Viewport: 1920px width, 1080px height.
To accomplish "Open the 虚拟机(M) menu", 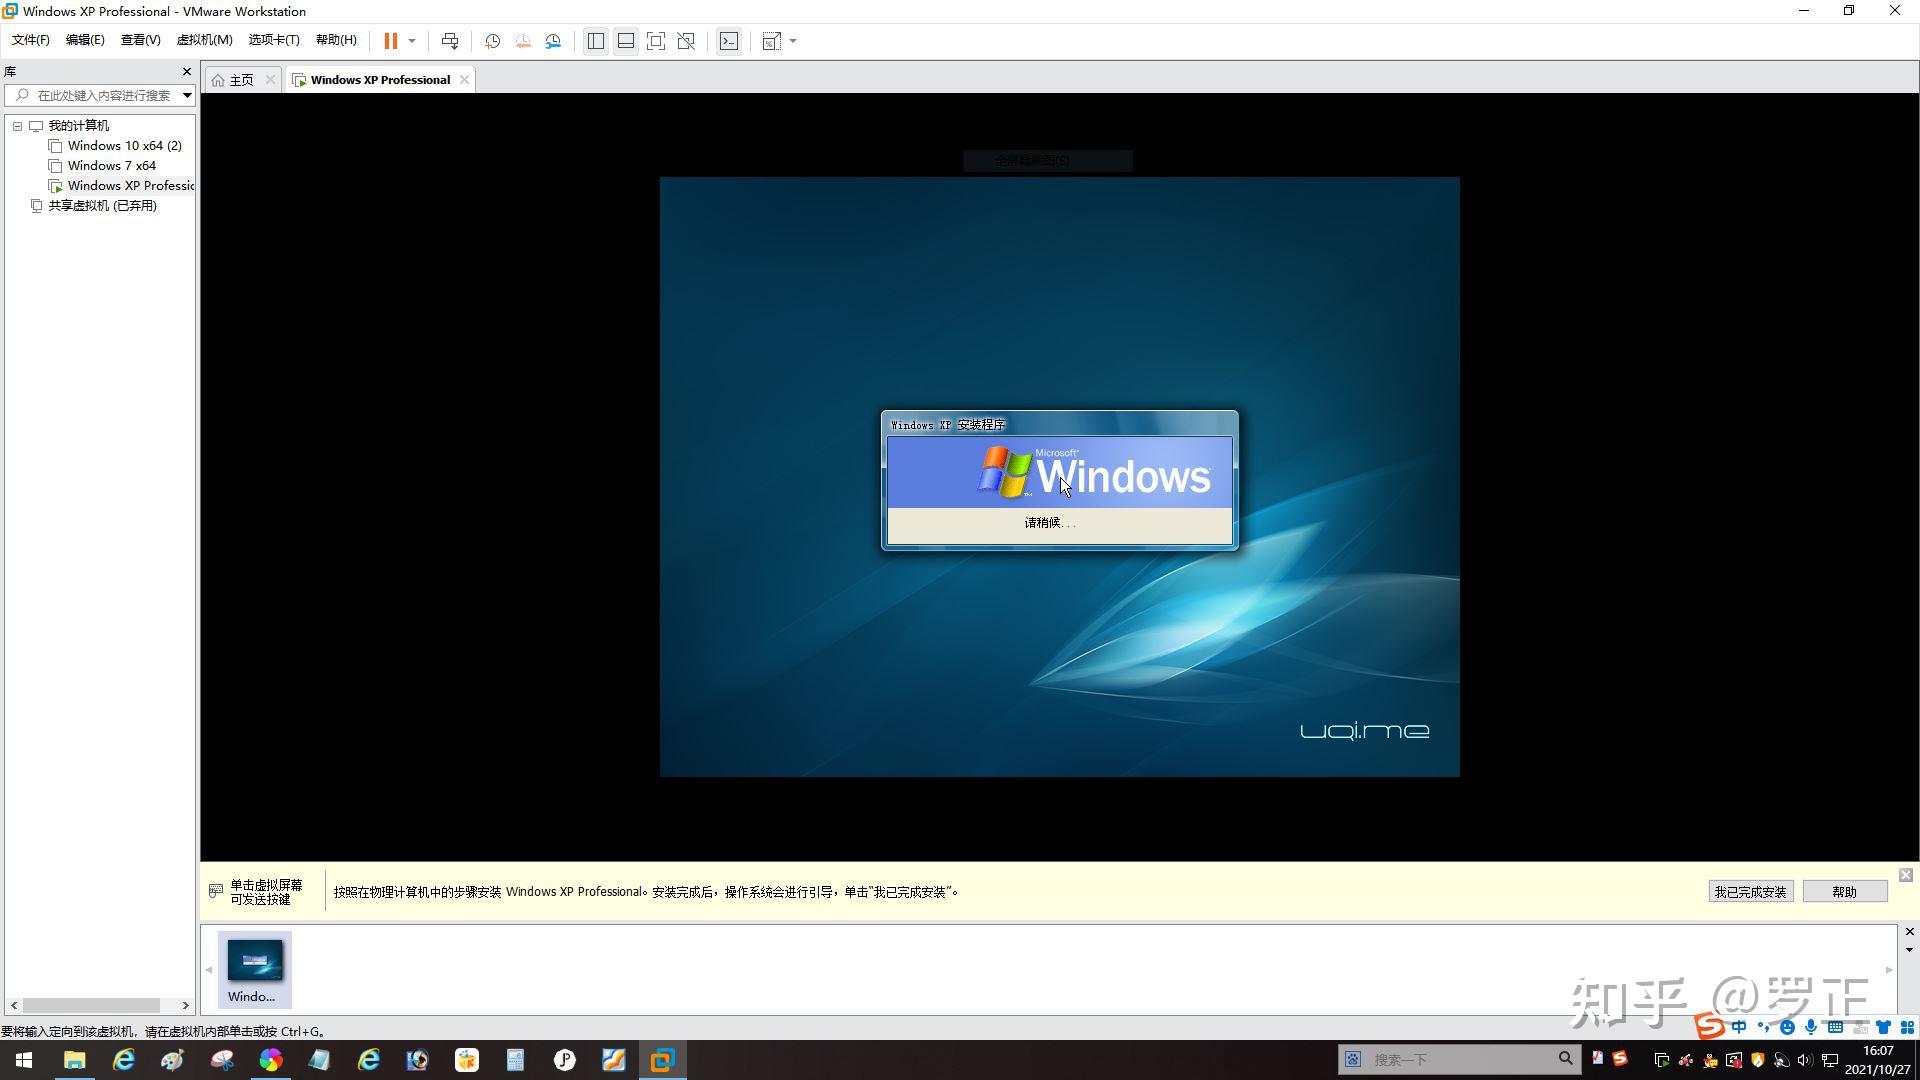I will click(x=205, y=40).
